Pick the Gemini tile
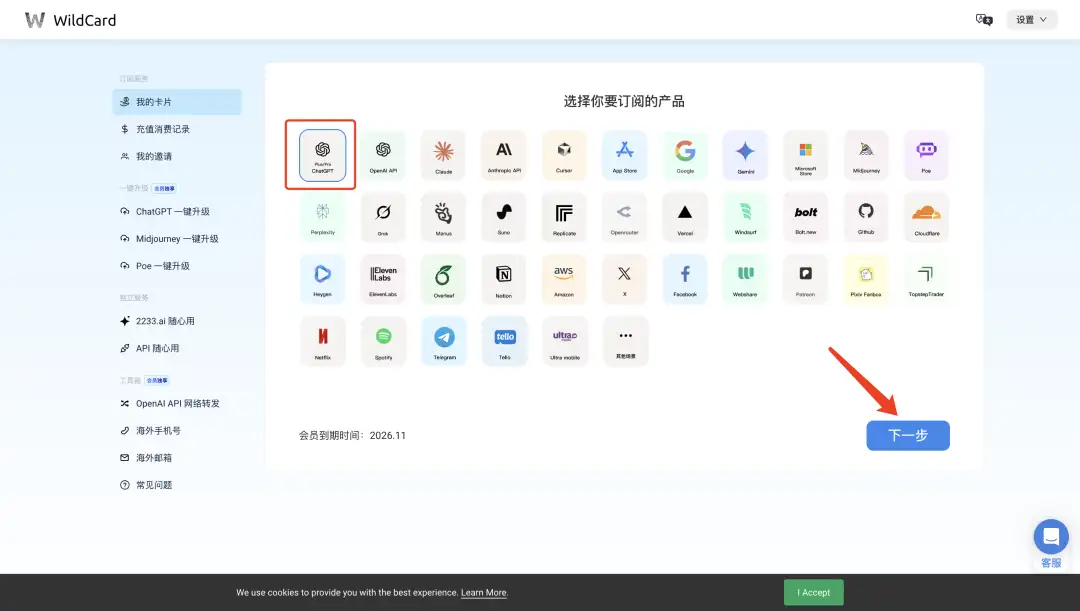Screen dimensions: 1080x611 pyautogui.click(x=745, y=155)
